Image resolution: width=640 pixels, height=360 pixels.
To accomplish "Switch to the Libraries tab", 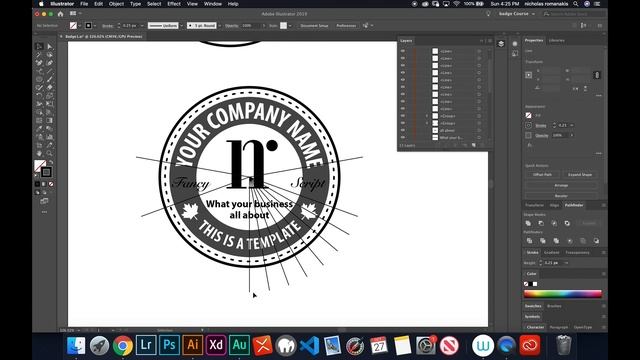I will click(x=557, y=40).
